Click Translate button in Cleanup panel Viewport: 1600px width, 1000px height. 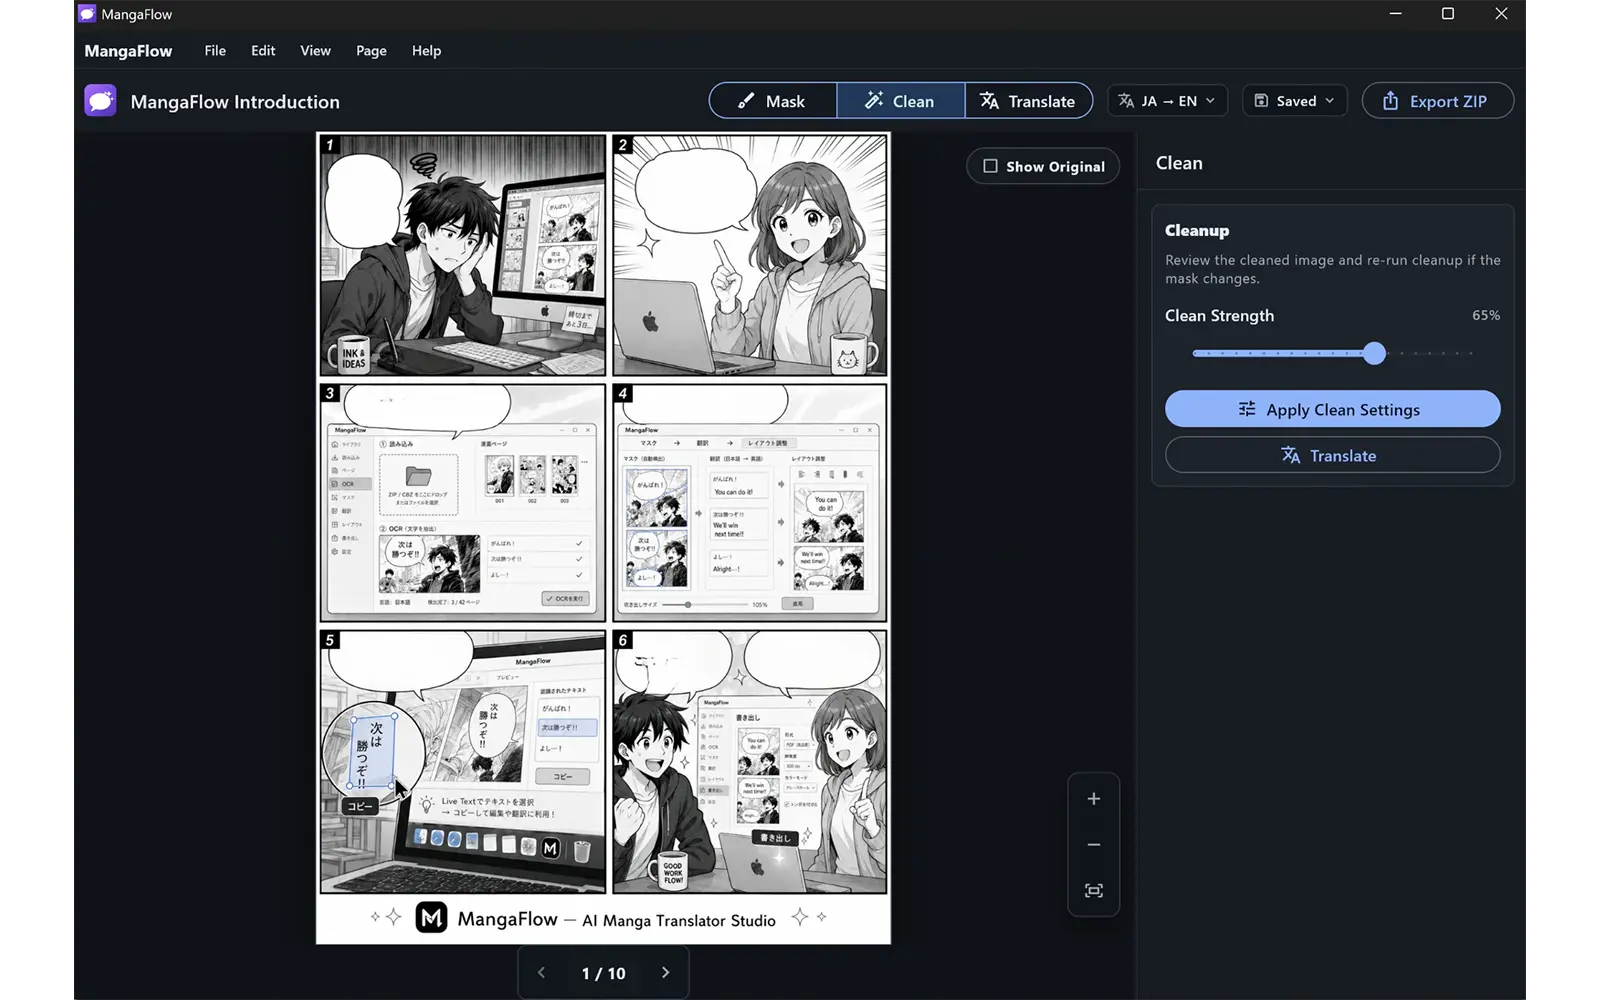point(1332,455)
